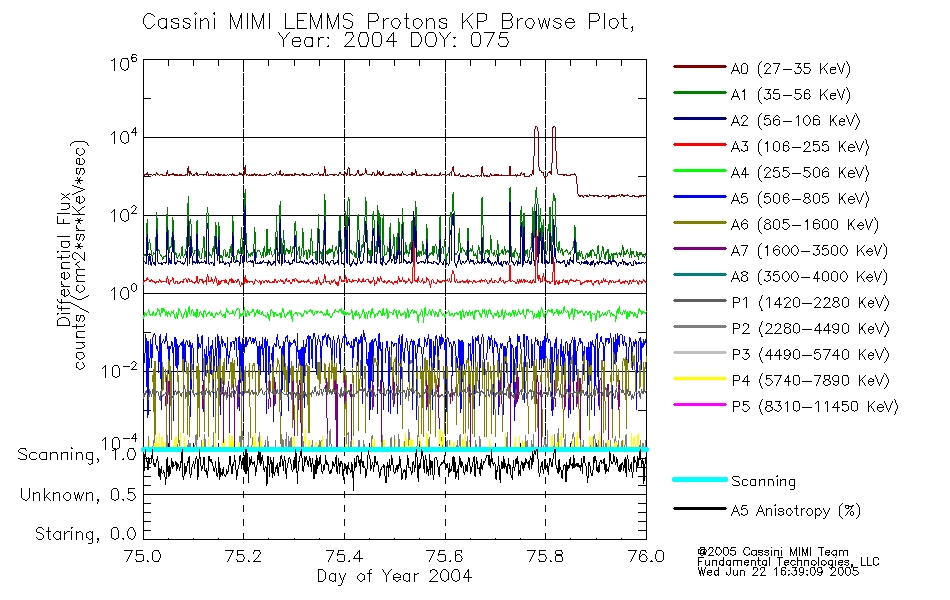Image resolution: width=950 pixels, height=600 pixels.
Task: Click the A2 (56-106 KeV) legend label
Action: [x=795, y=121]
